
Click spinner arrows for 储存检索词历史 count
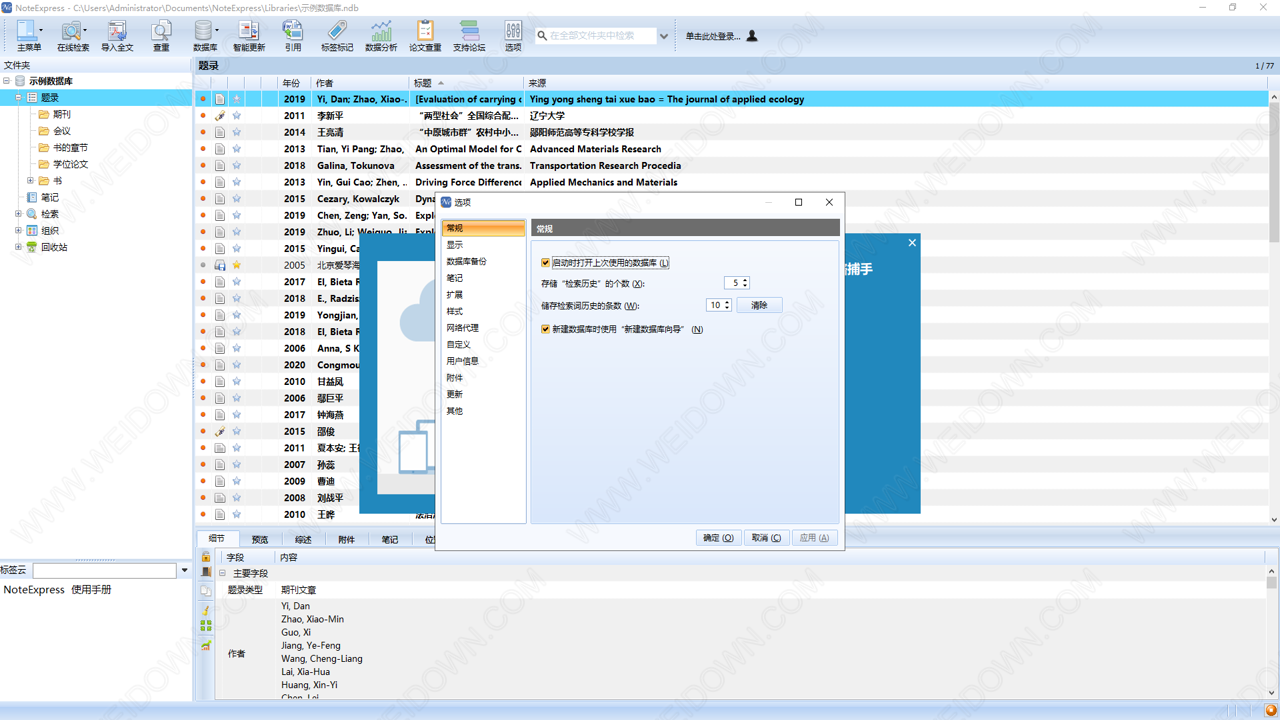(727, 305)
